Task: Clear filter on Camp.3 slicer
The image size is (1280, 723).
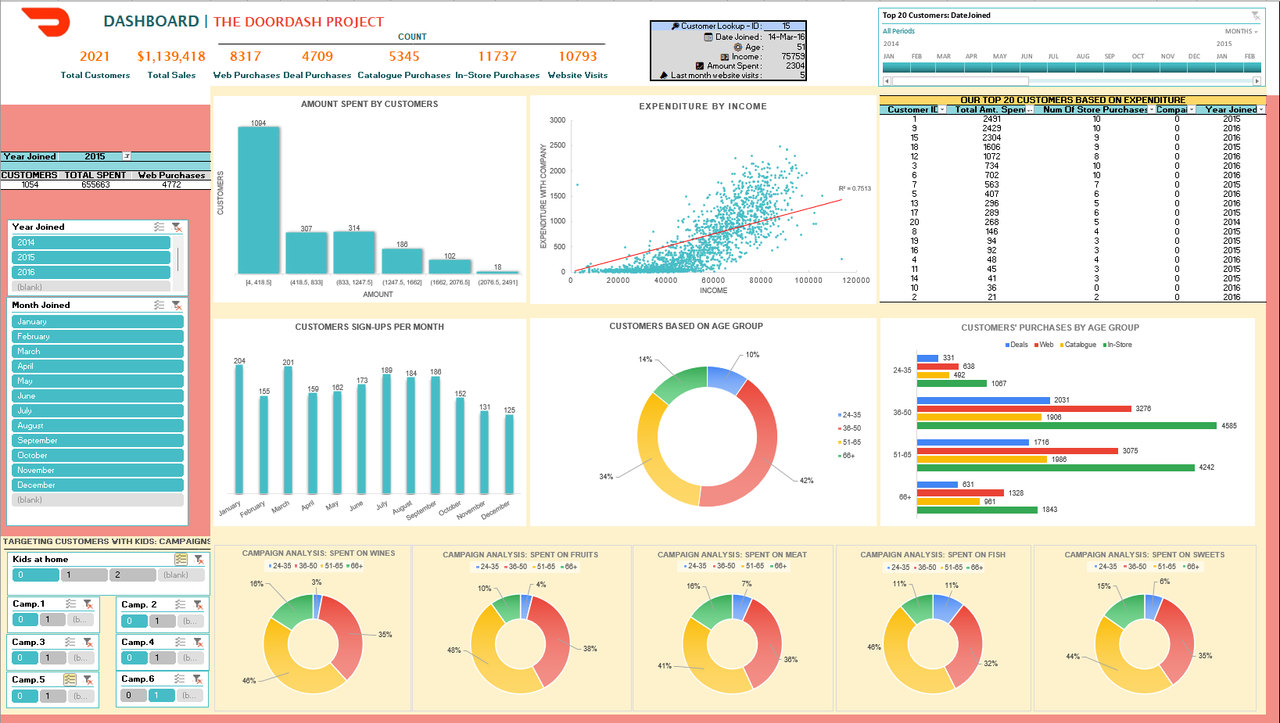Action: pyautogui.click(x=88, y=642)
